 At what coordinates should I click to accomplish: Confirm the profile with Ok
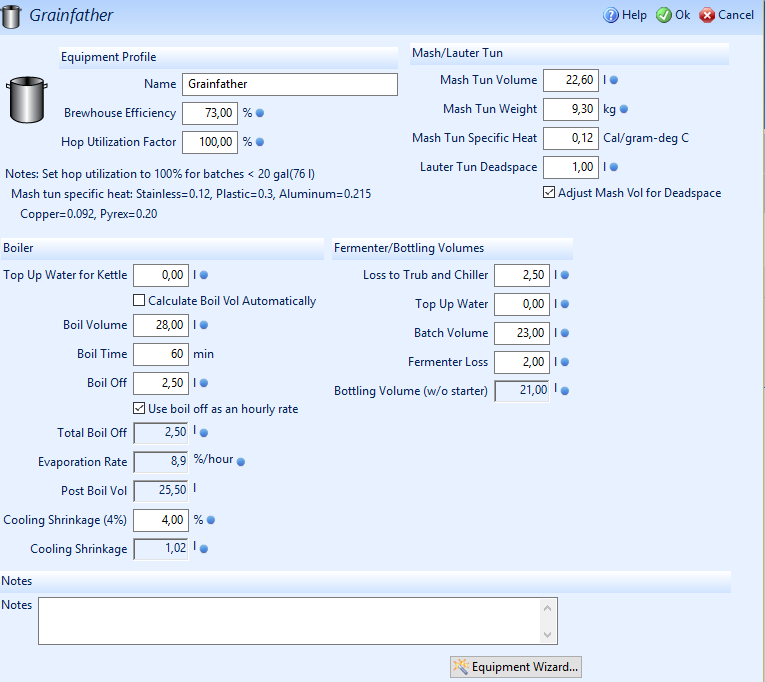(673, 15)
